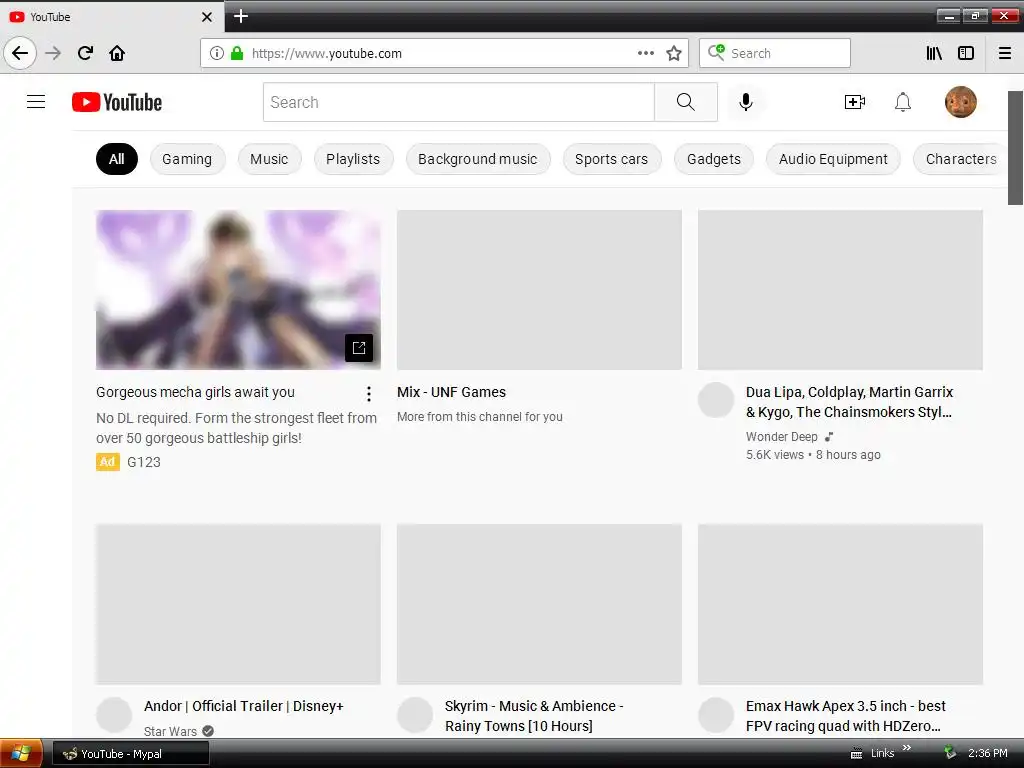Click the taskbar keyboard icon
Screen dimensions: 1024x768
tap(856, 754)
